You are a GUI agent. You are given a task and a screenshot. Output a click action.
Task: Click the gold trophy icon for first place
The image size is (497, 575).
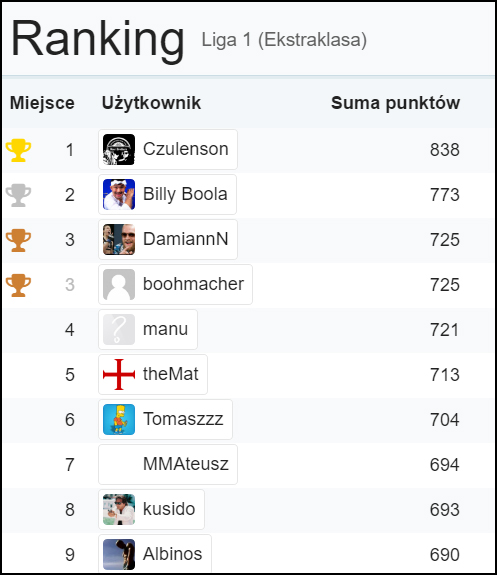18,150
